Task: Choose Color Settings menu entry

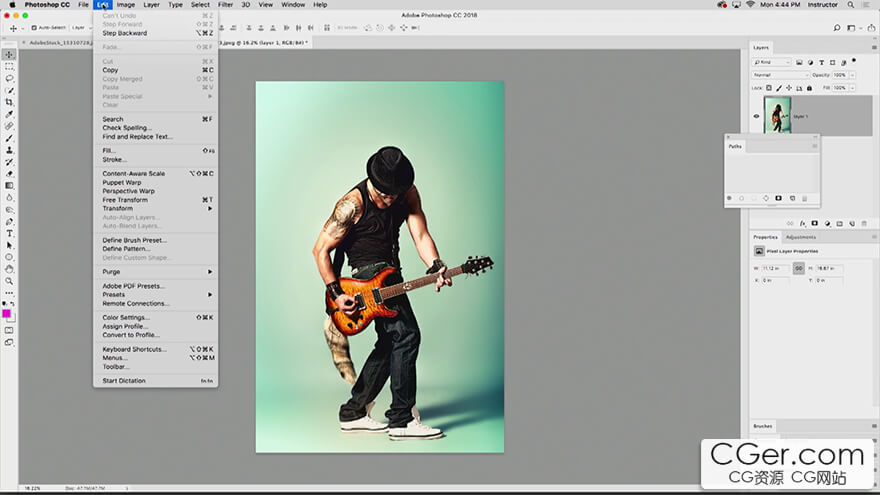Action: (156, 318)
